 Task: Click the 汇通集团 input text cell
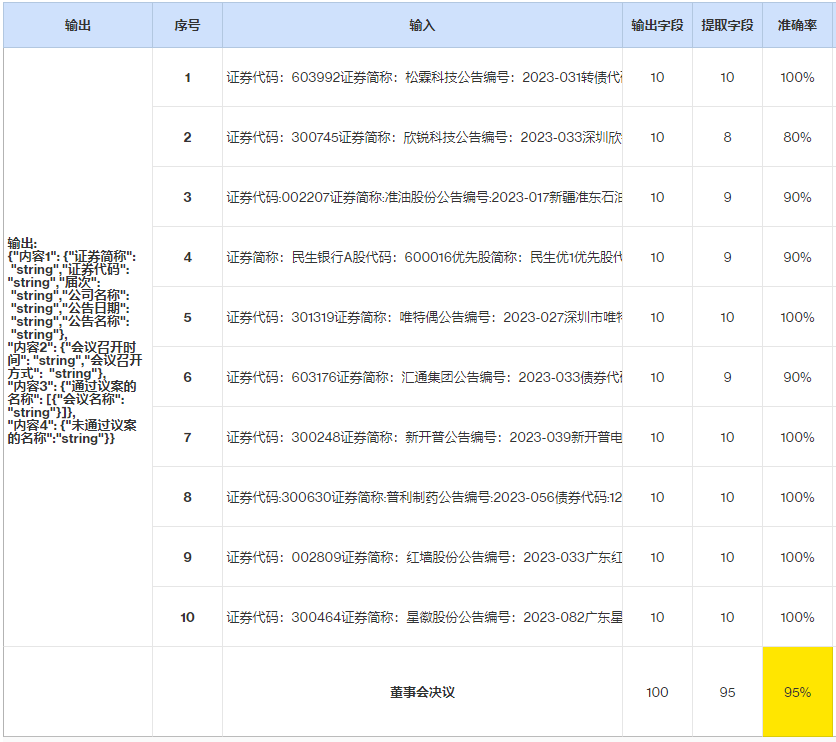click(422, 377)
